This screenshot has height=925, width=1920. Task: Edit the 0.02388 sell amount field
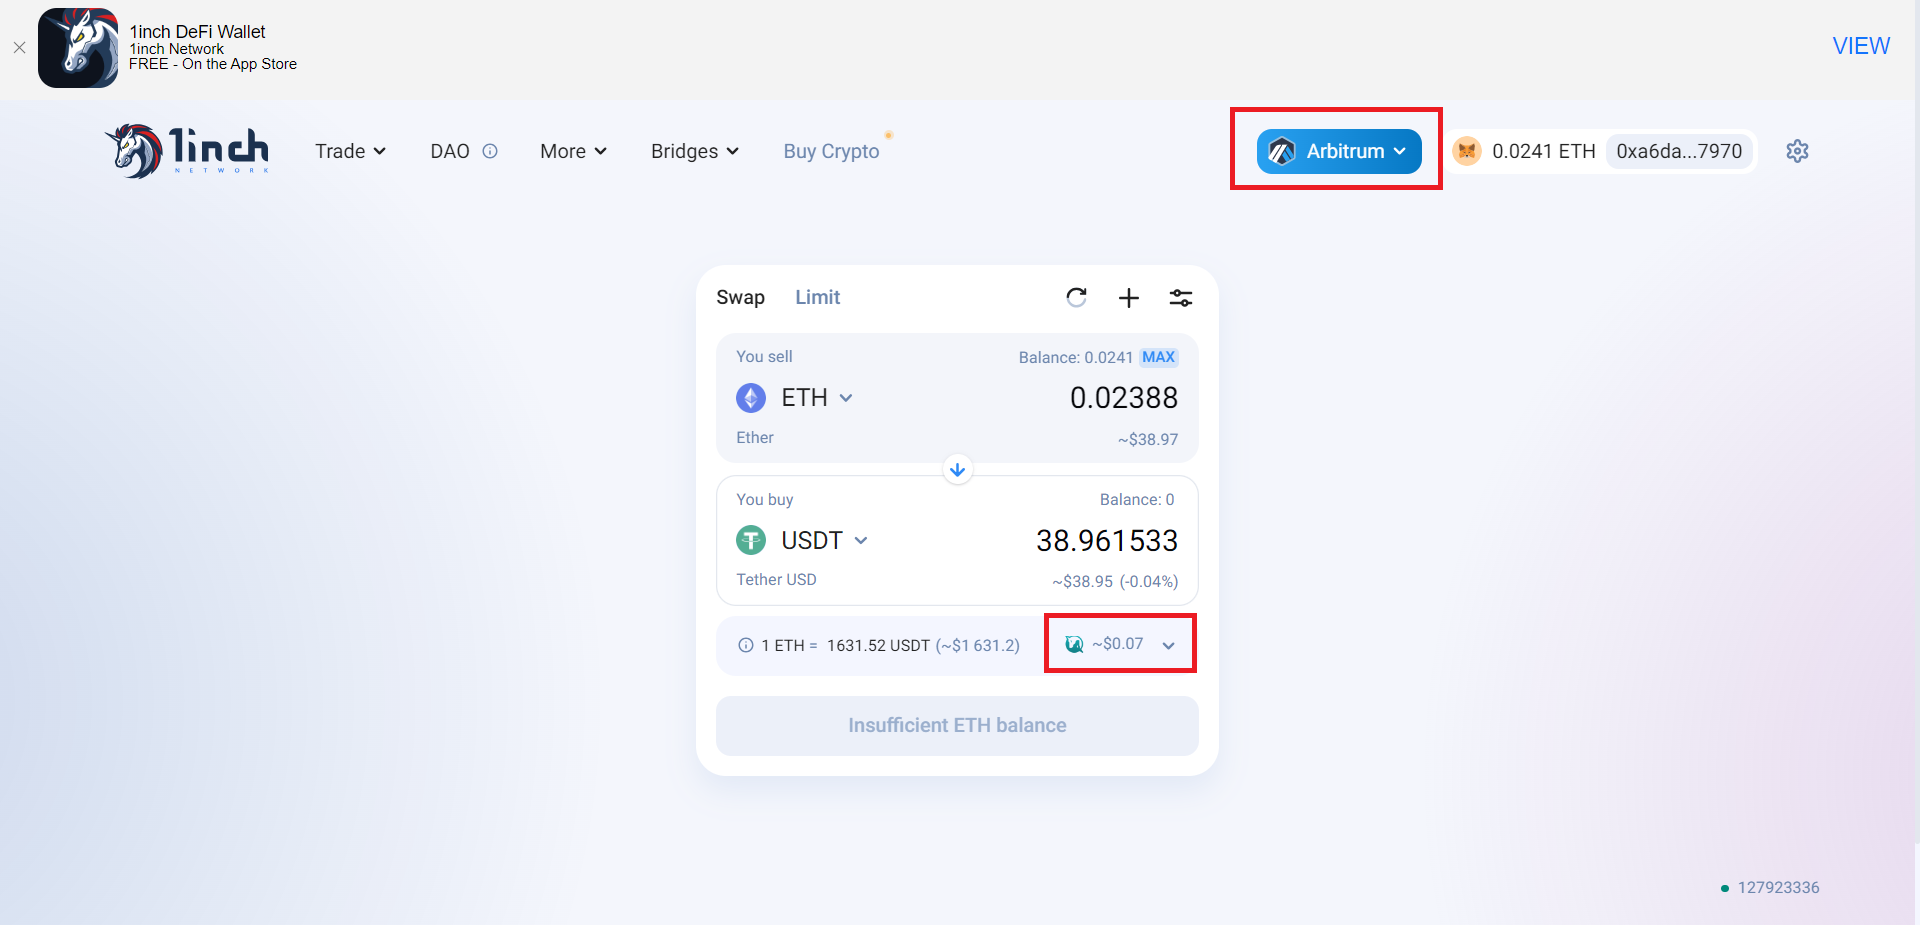(x=1123, y=398)
